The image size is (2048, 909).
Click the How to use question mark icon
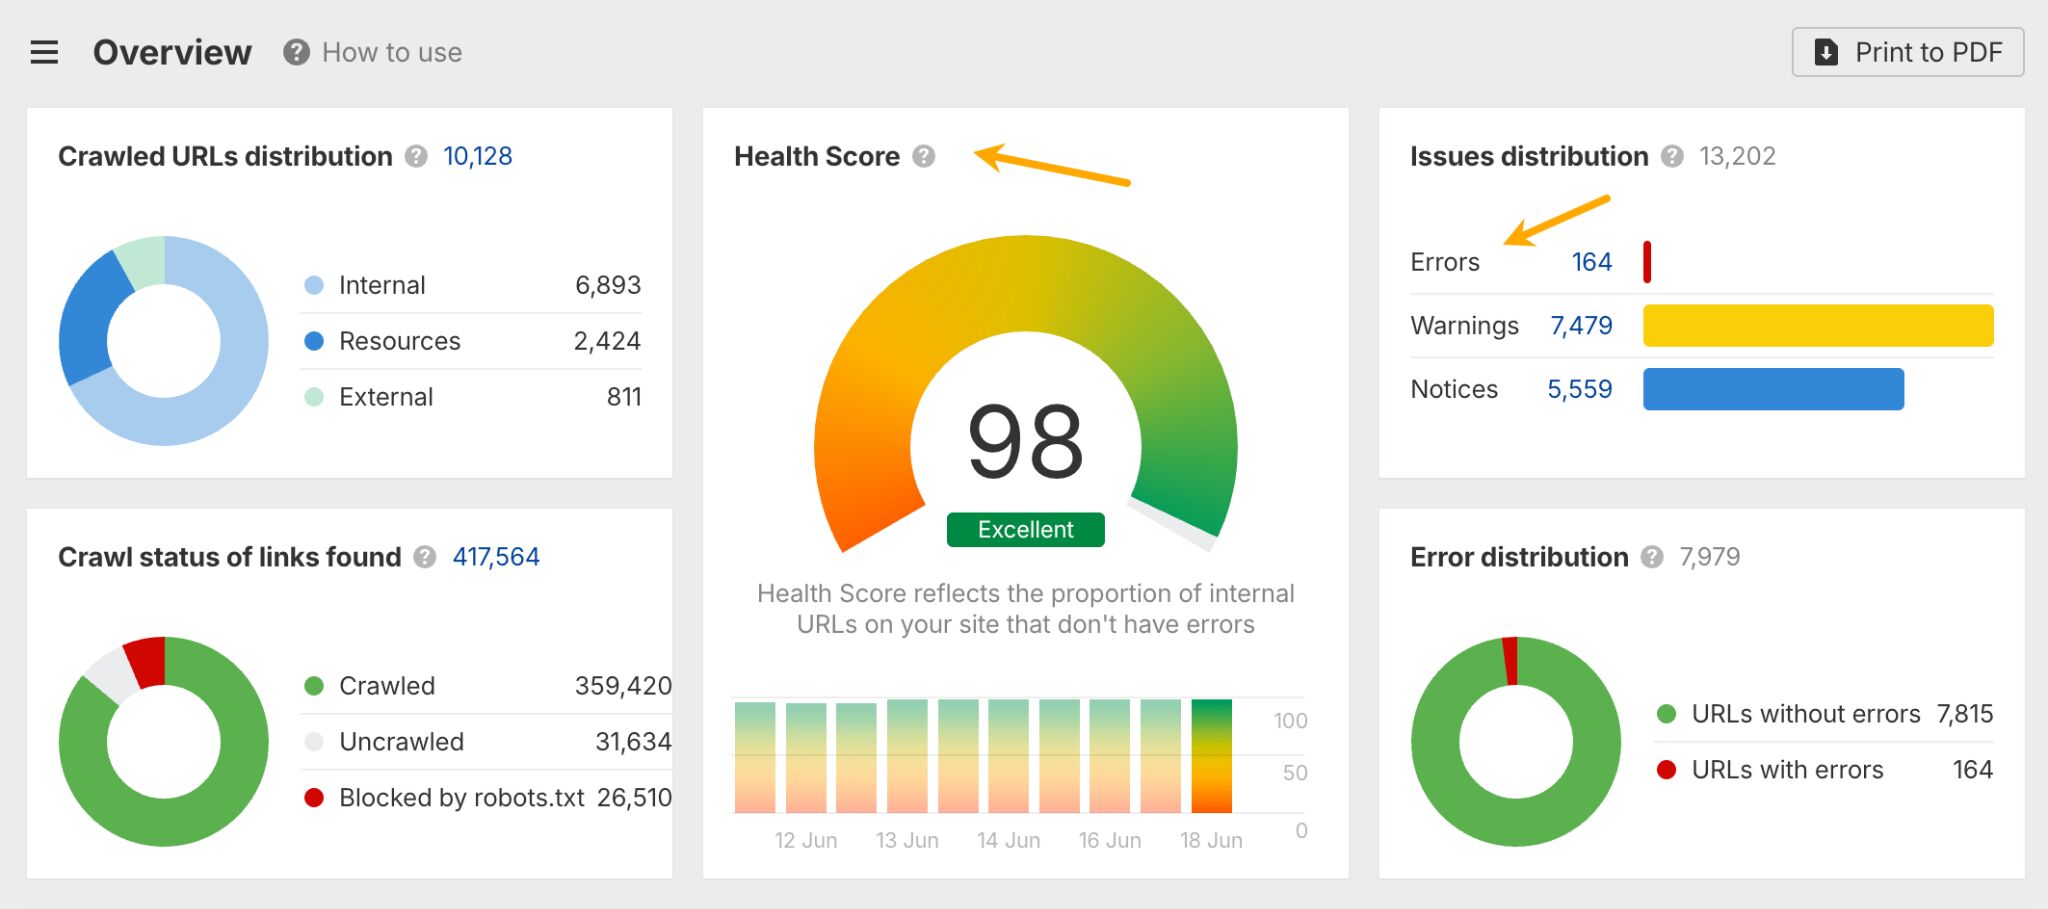tap(295, 52)
